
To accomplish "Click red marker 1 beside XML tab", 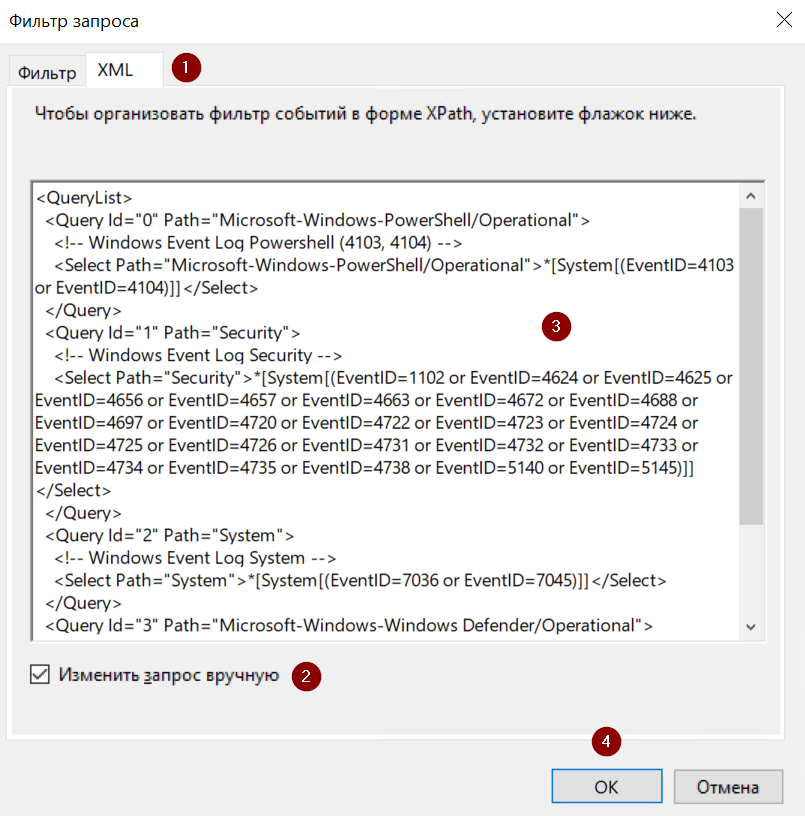I will pos(186,68).
